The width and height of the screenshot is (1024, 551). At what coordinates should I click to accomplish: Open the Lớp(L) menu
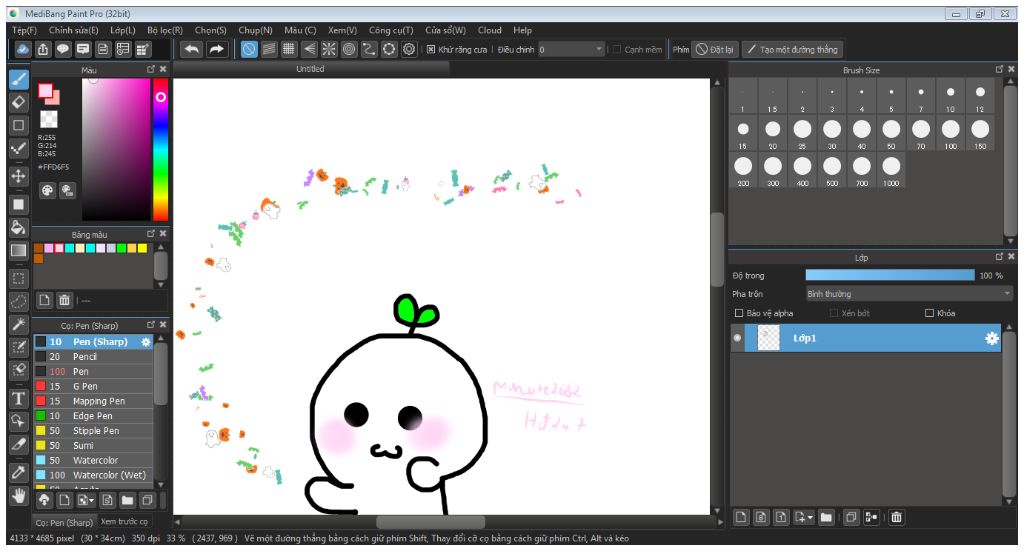click(123, 30)
